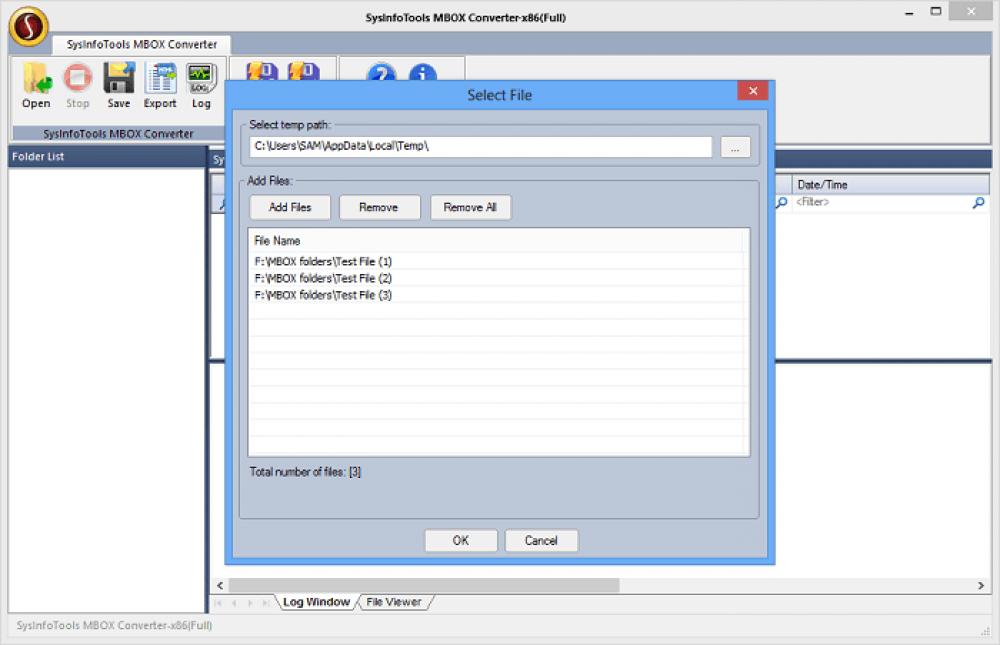Viewport: 1000px width, 645px height.
Task: Switch to the File Viewer tab
Action: click(394, 602)
